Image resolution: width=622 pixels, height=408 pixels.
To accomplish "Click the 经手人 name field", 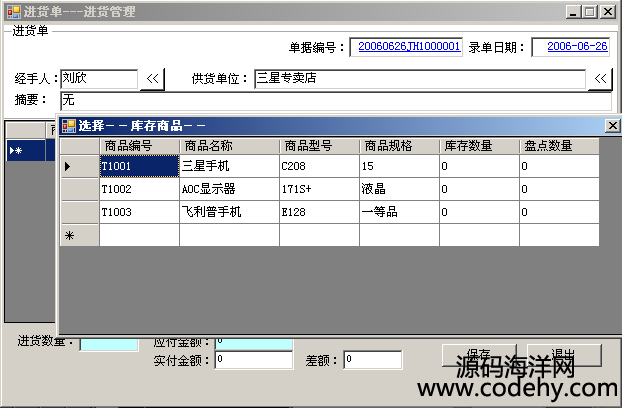I will point(98,79).
